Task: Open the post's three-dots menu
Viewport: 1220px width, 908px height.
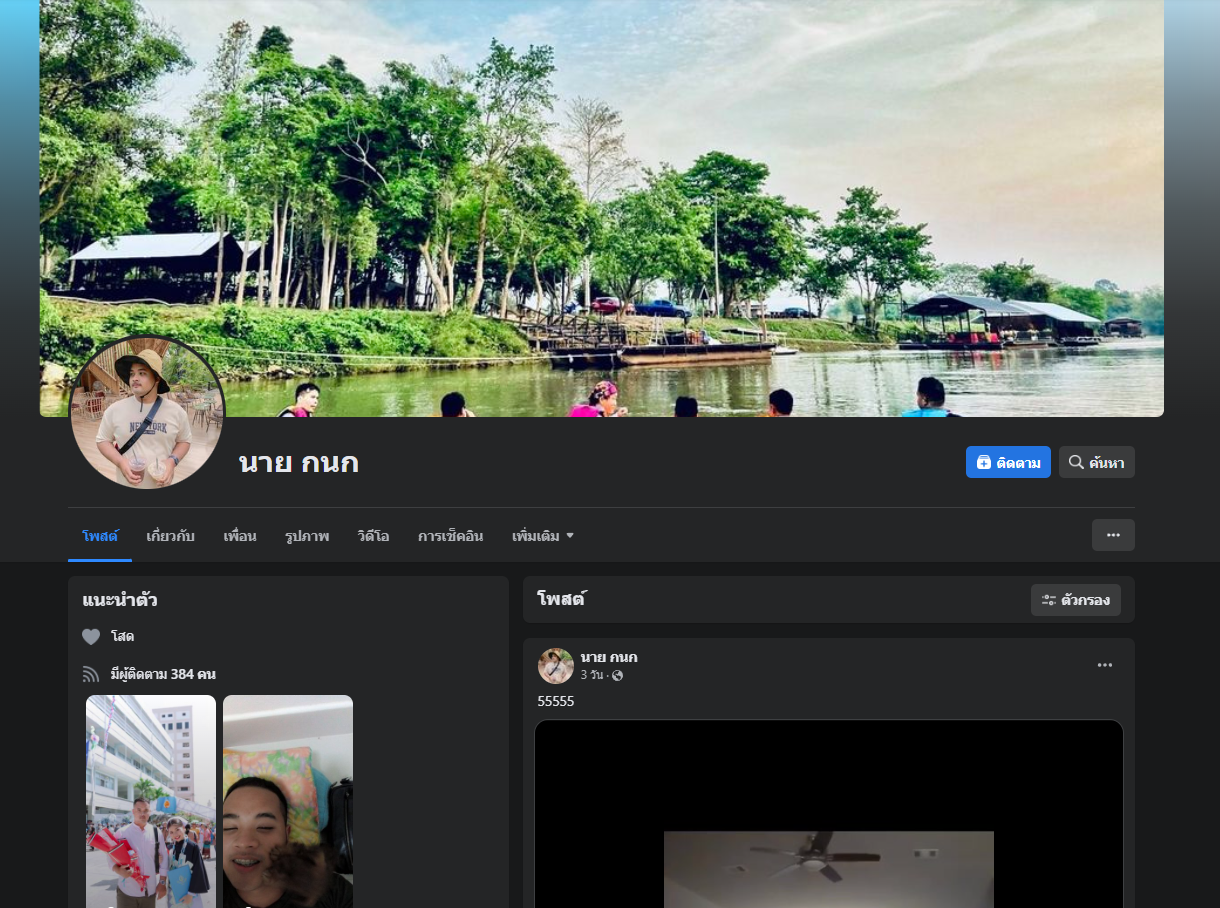Action: pyautogui.click(x=1105, y=665)
